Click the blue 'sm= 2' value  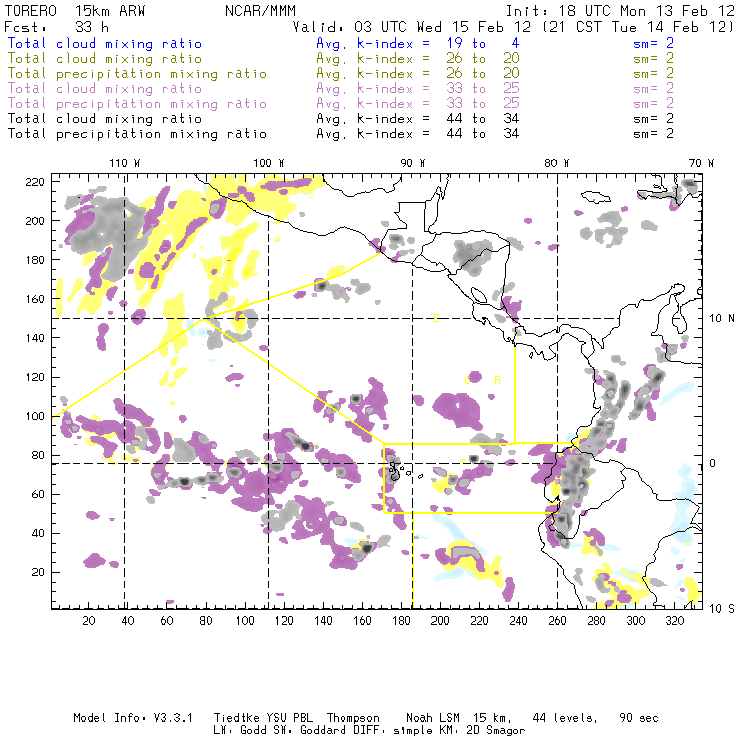(654, 43)
